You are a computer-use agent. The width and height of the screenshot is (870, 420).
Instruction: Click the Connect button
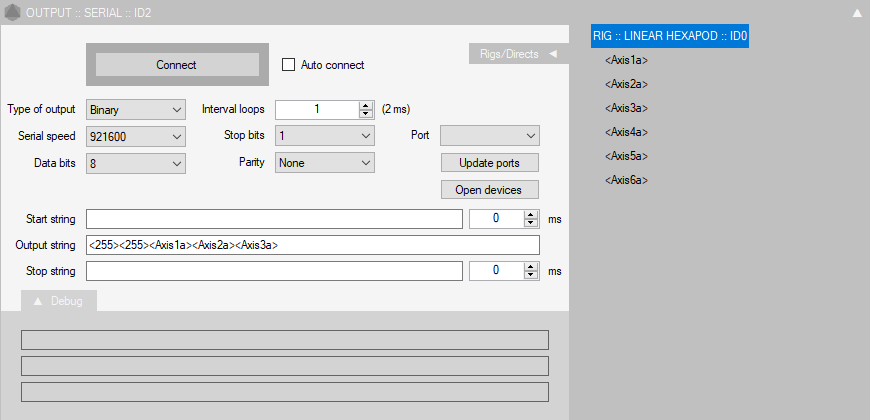coord(177,64)
